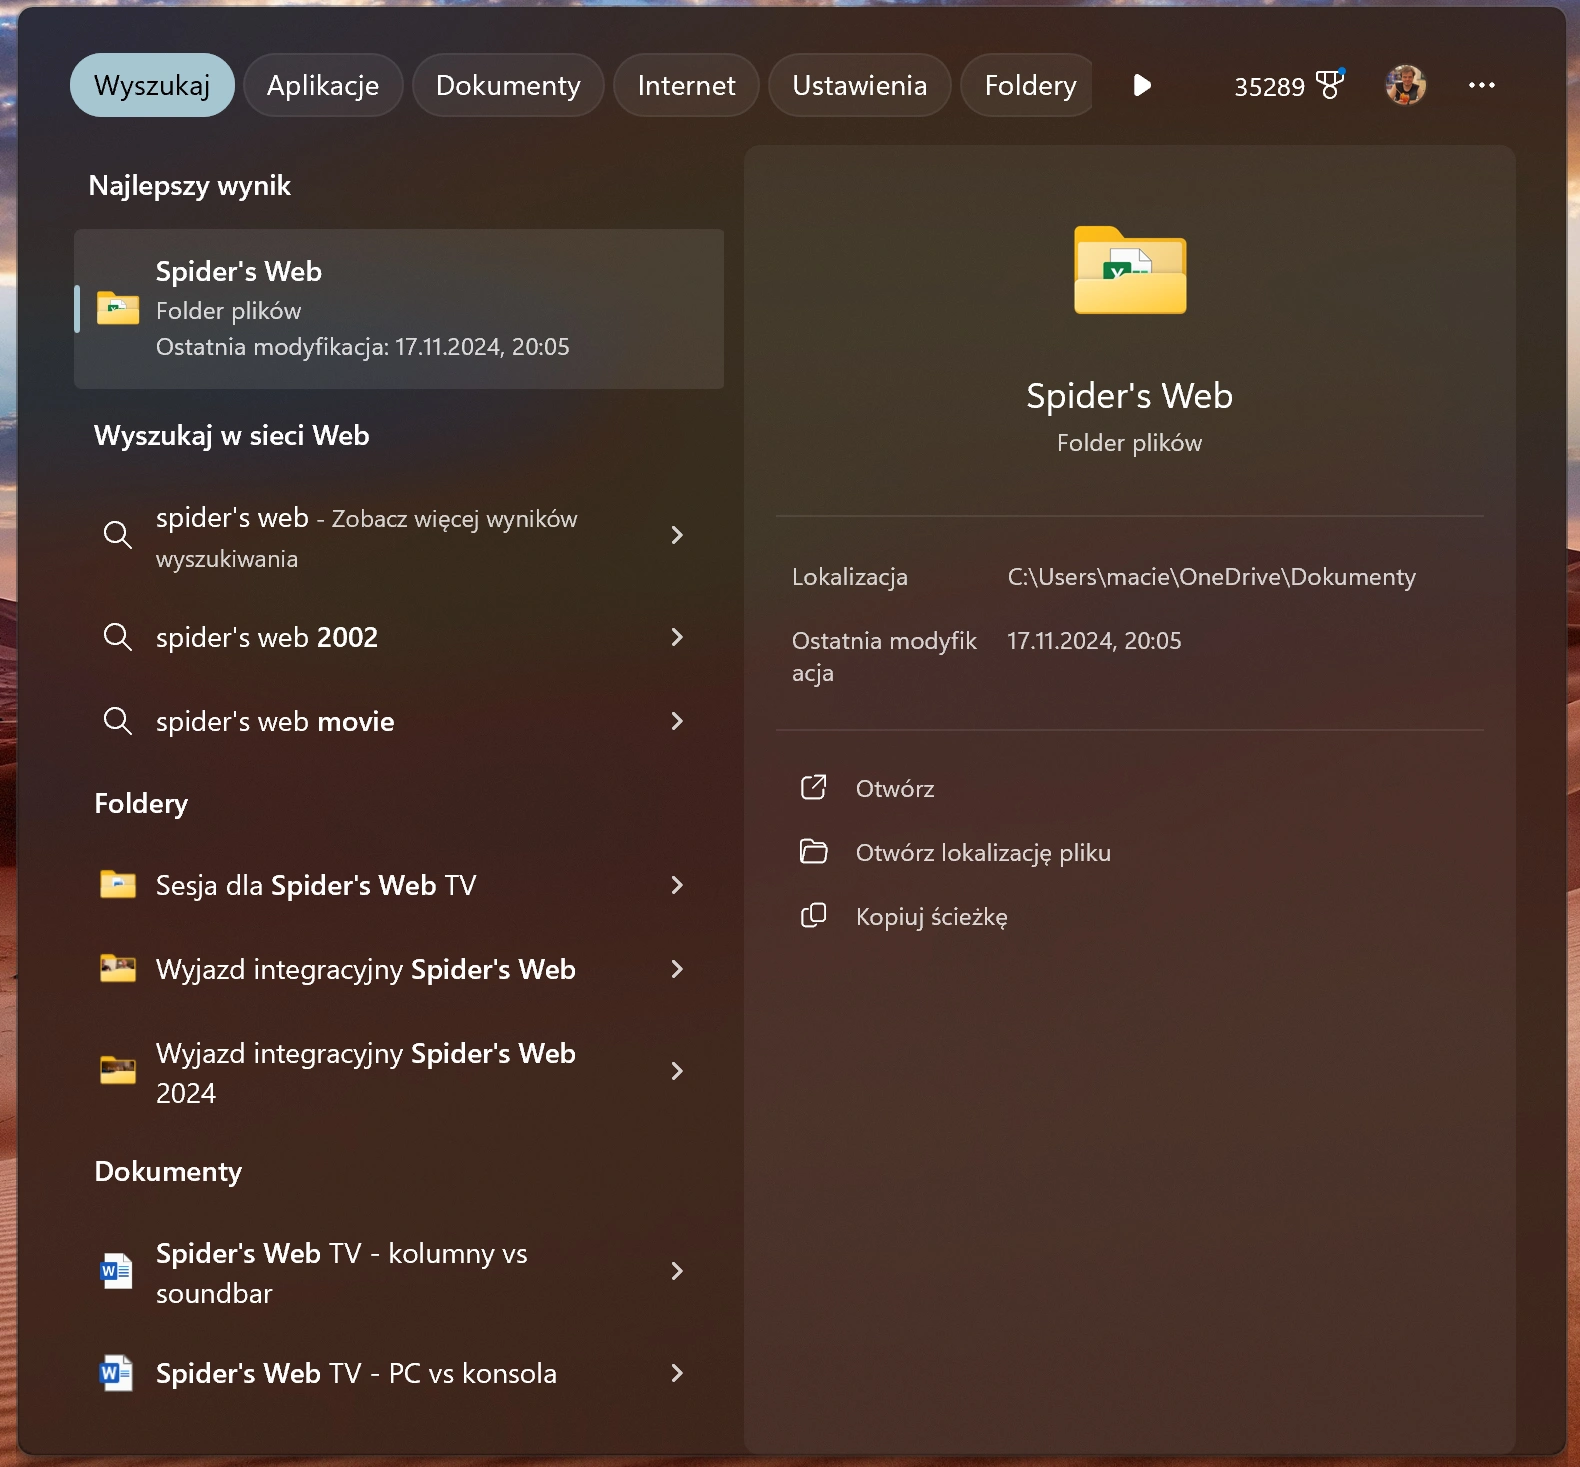Expand the "PC vs konsola" document chevron
The height and width of the screenshot is (1467, 1580).
677,1373
